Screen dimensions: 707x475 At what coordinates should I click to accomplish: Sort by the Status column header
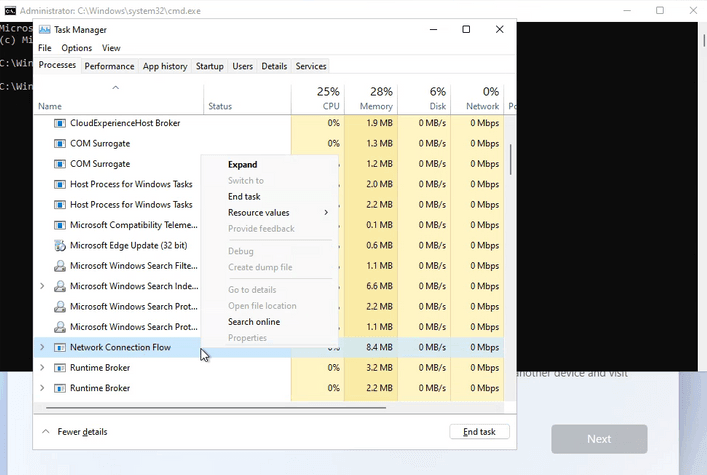click(247, 99)
